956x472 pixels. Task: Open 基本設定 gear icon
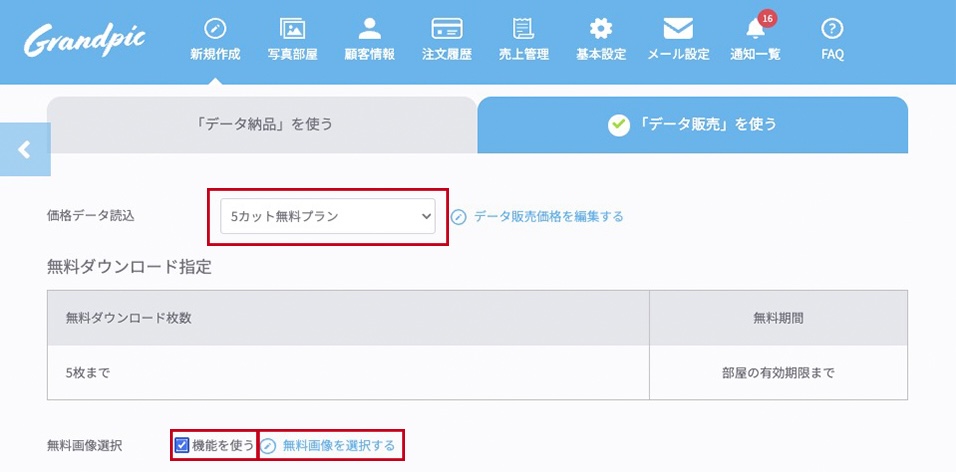tap(600, 29)
